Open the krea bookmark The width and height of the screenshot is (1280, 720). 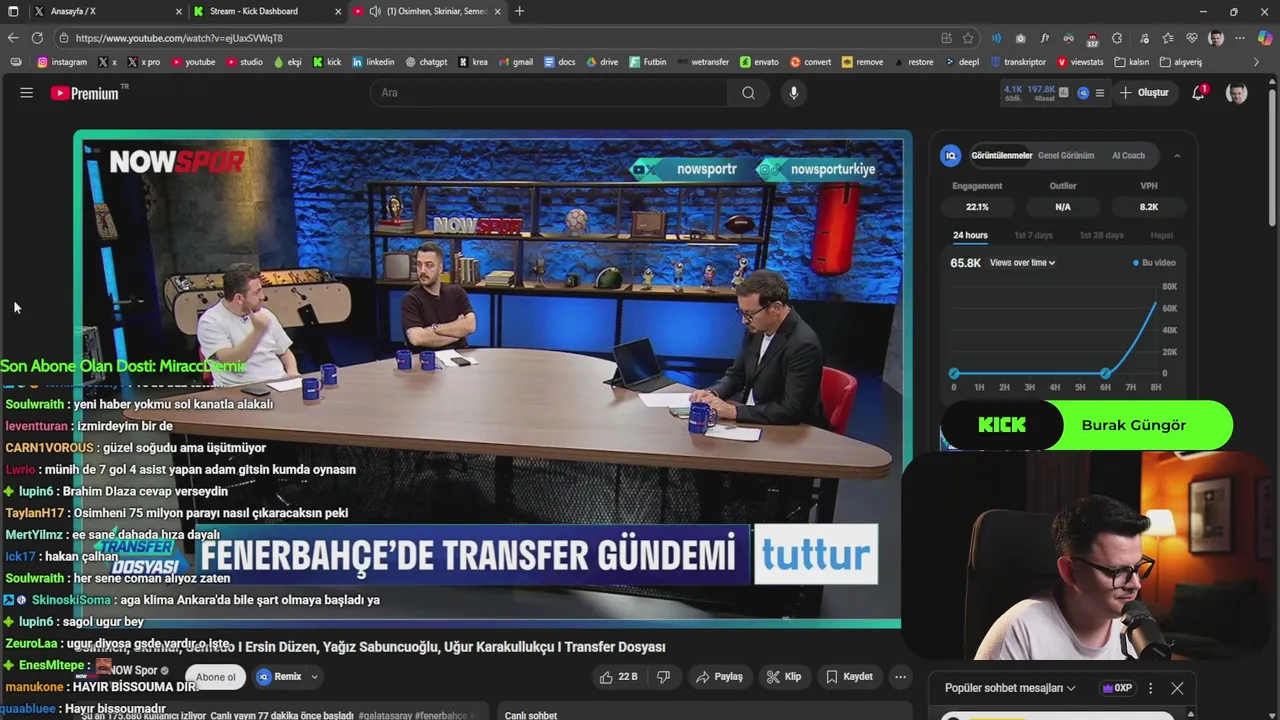[473, 62]
